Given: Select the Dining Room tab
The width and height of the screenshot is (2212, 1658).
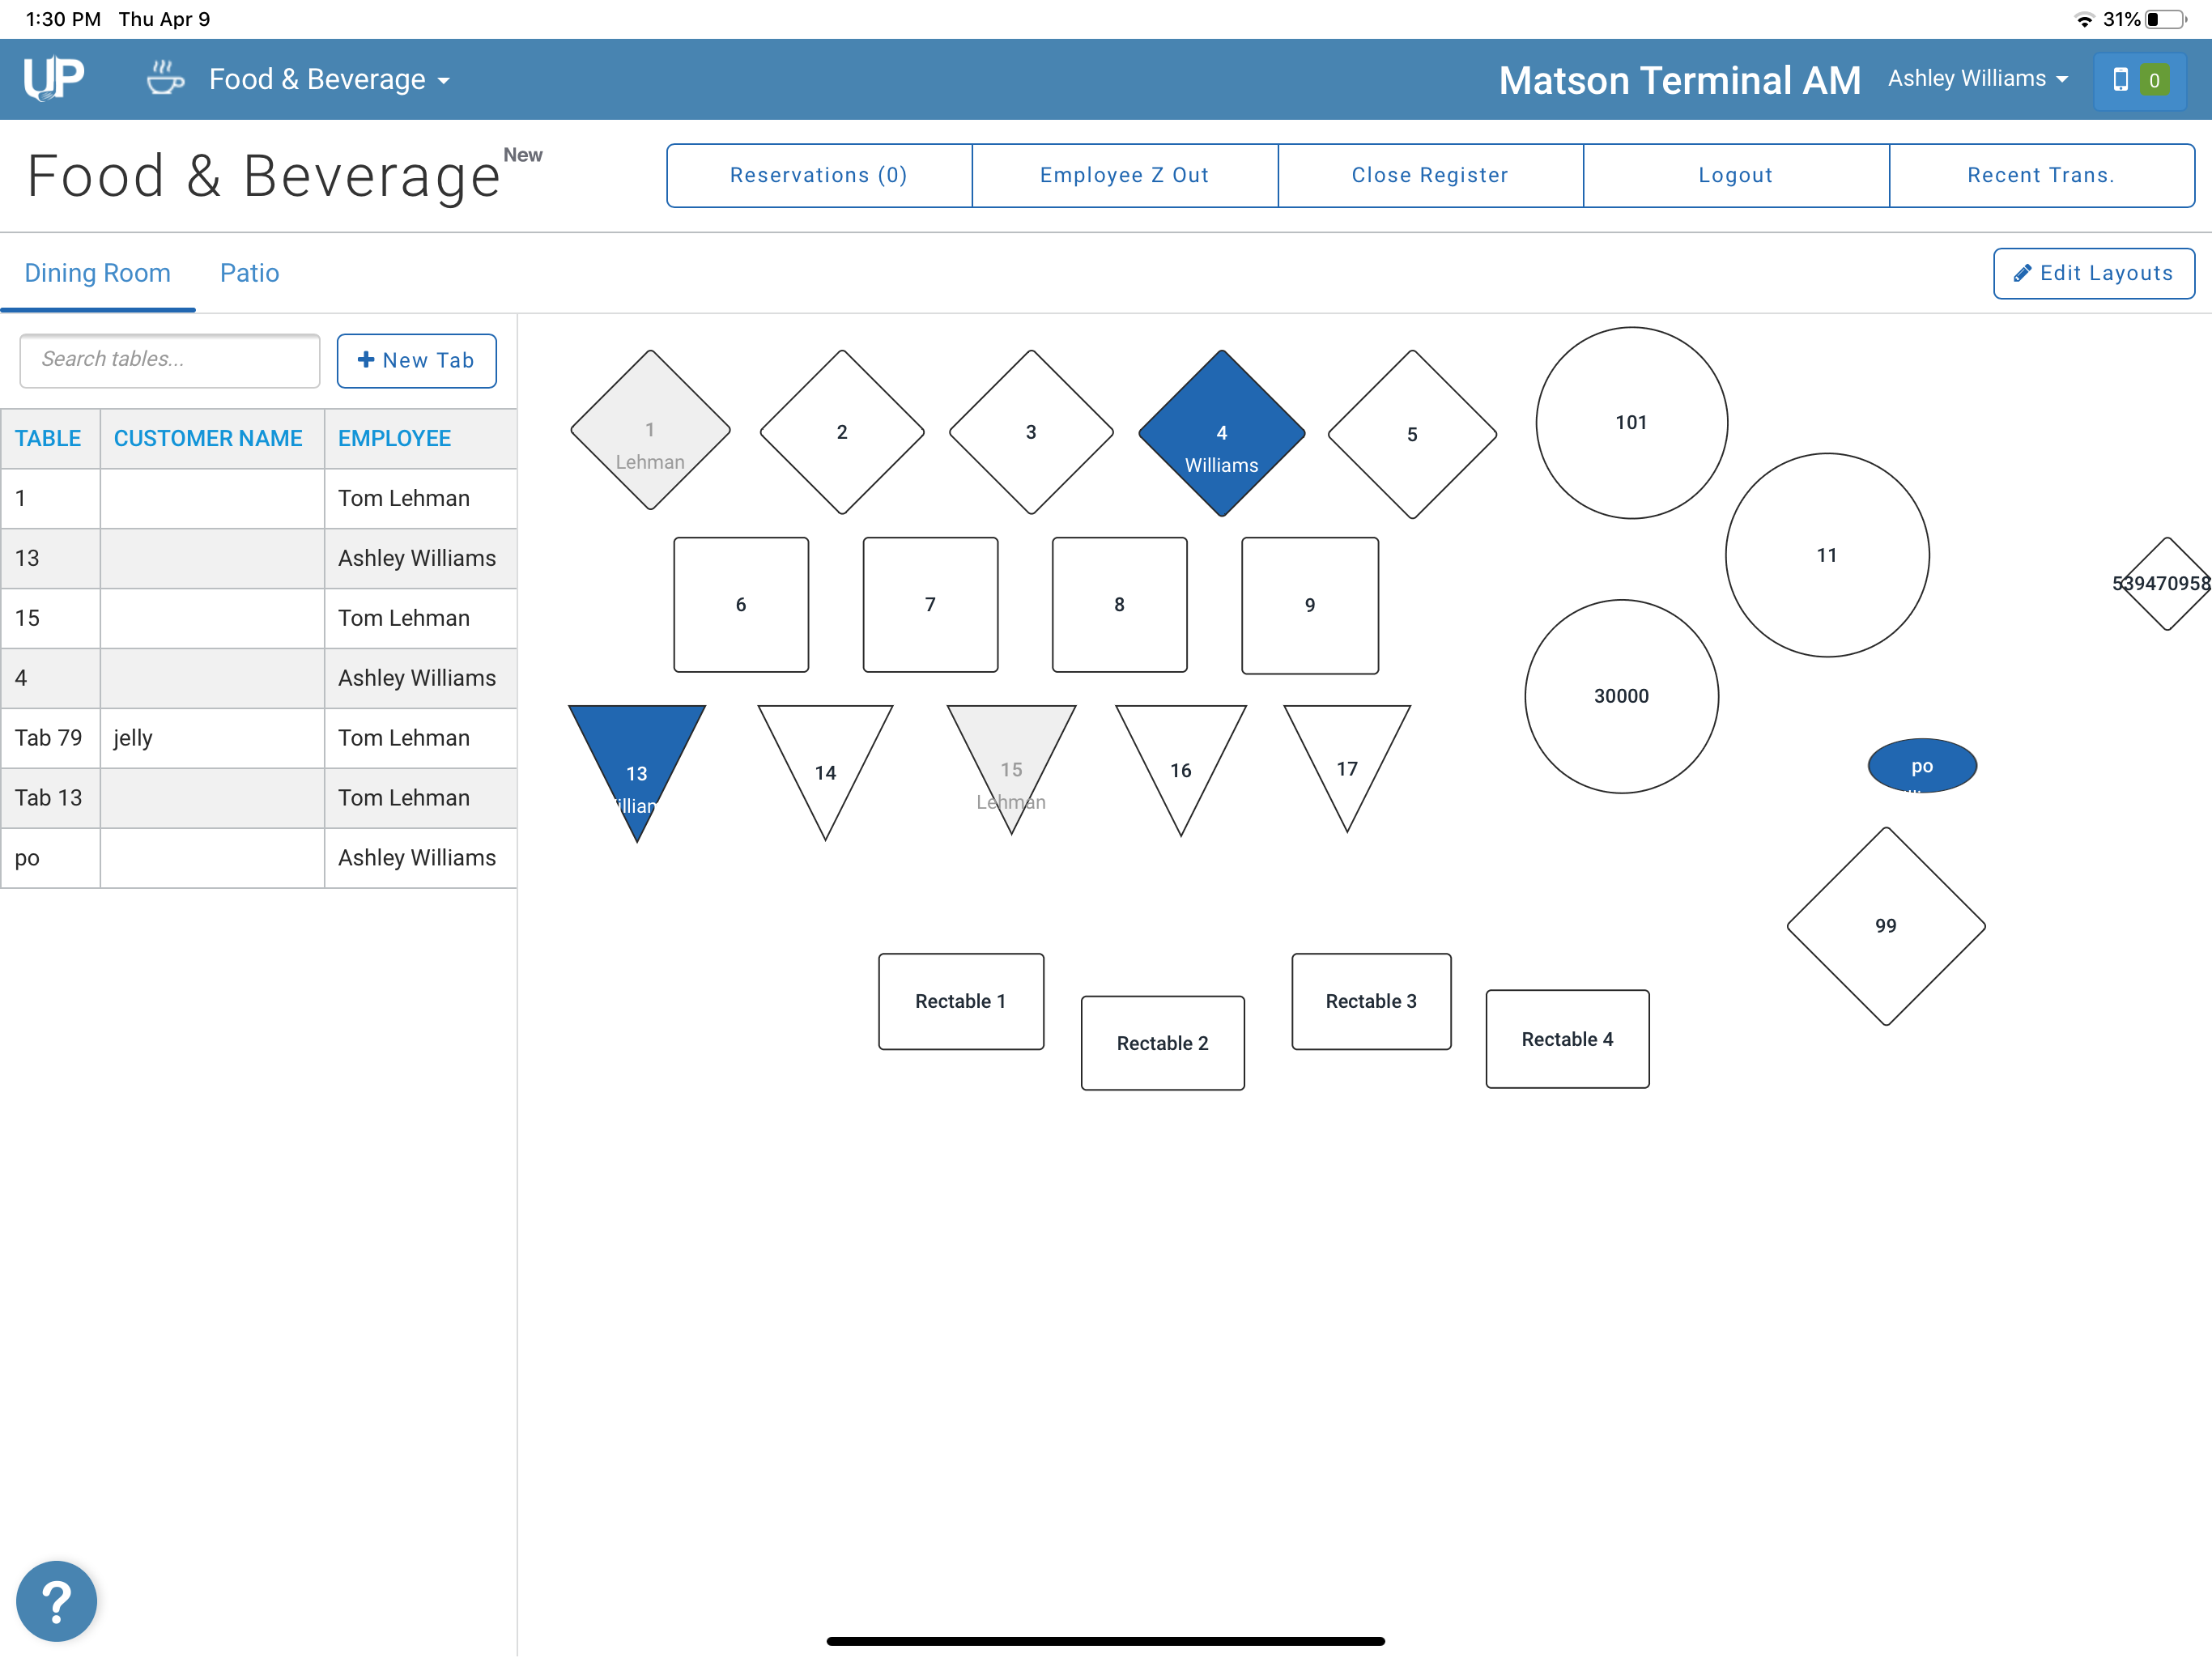Looking at the screenshot, I should [97, 273].
